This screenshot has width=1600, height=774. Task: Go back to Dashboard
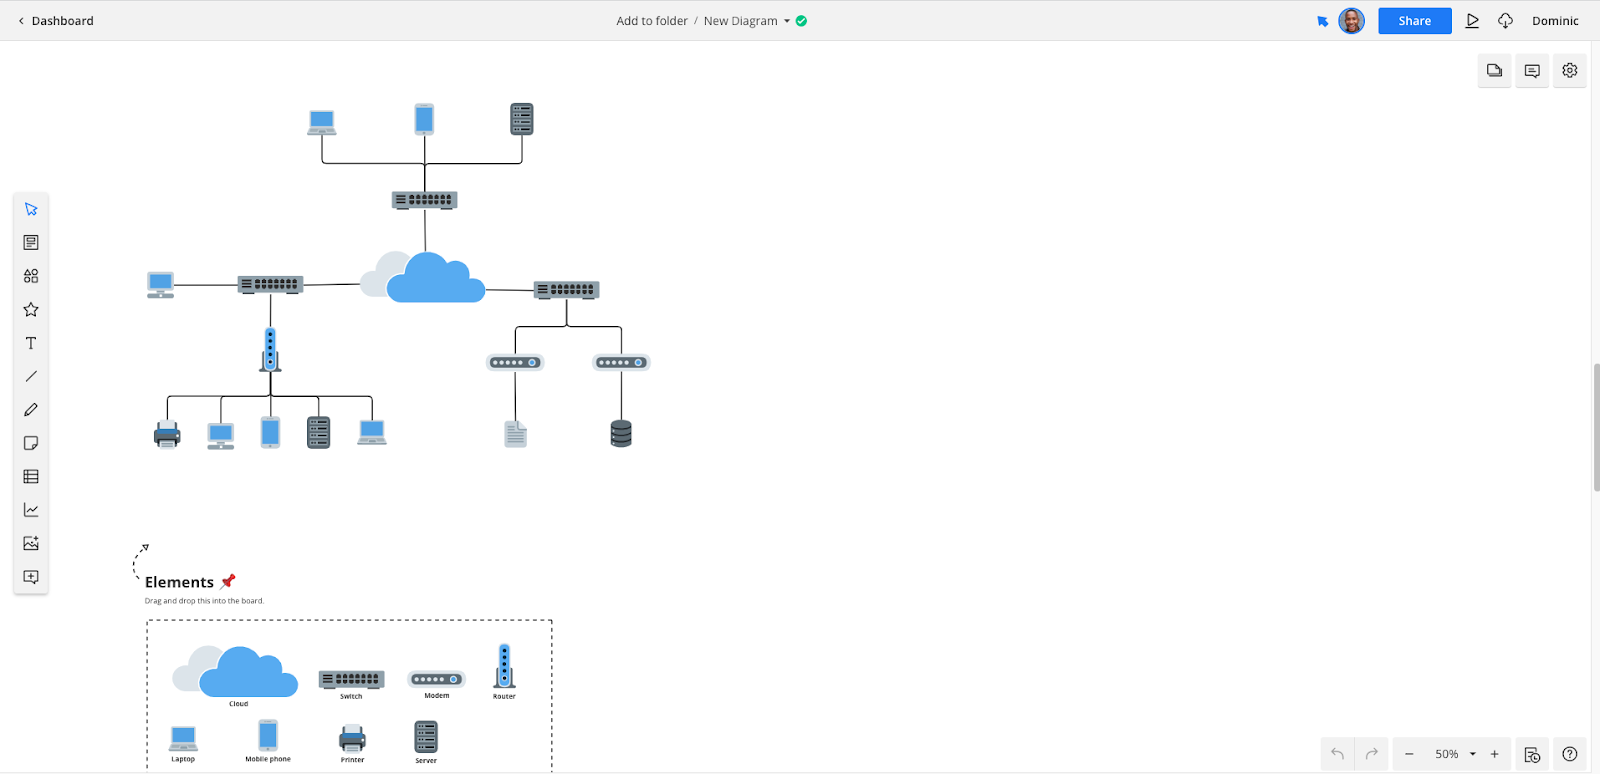[x=56, y=21]
